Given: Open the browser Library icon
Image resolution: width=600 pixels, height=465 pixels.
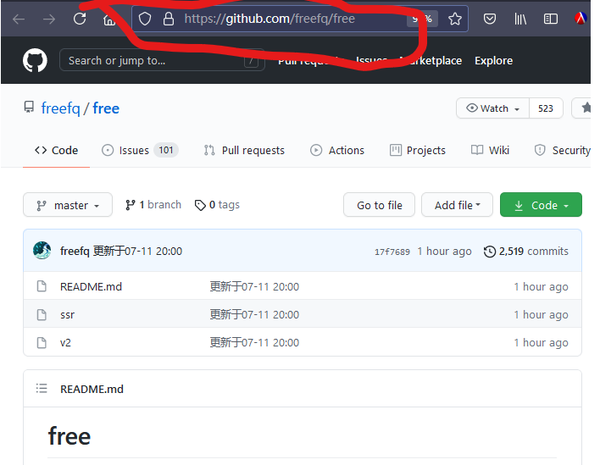Looking at the screenshot, I should coord(520,19).
